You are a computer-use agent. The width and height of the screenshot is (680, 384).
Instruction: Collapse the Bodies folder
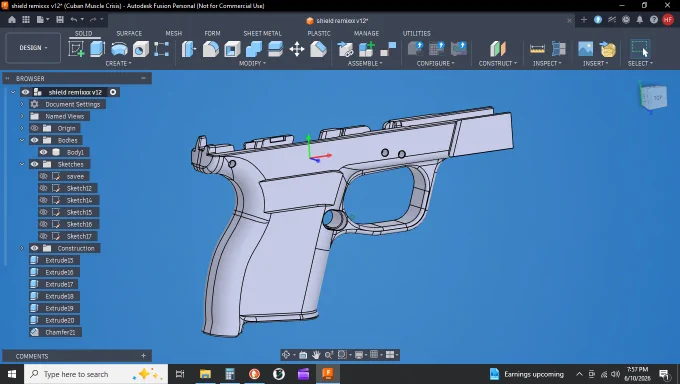pos(22,140)
